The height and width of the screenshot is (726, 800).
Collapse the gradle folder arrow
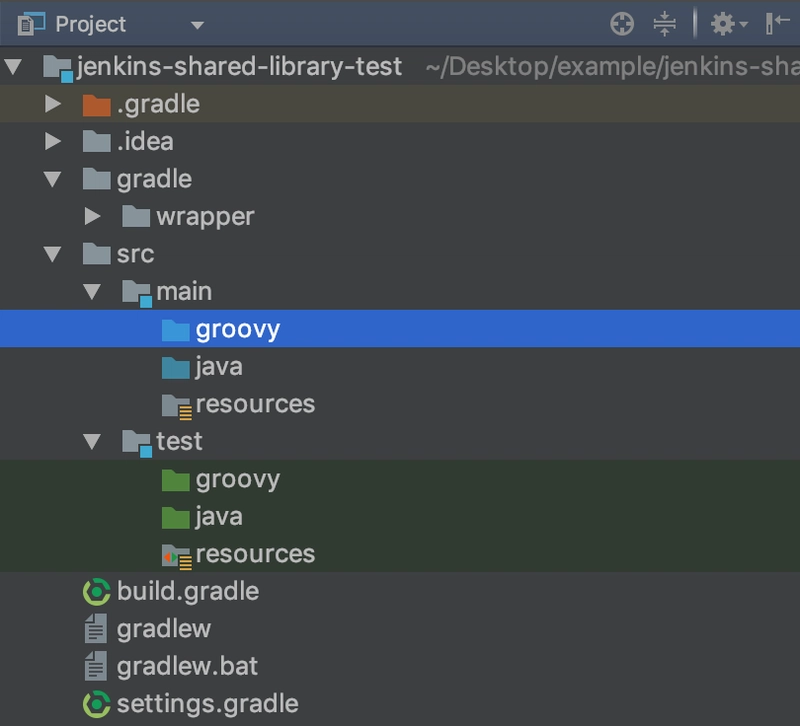click(x=53, y=179)
